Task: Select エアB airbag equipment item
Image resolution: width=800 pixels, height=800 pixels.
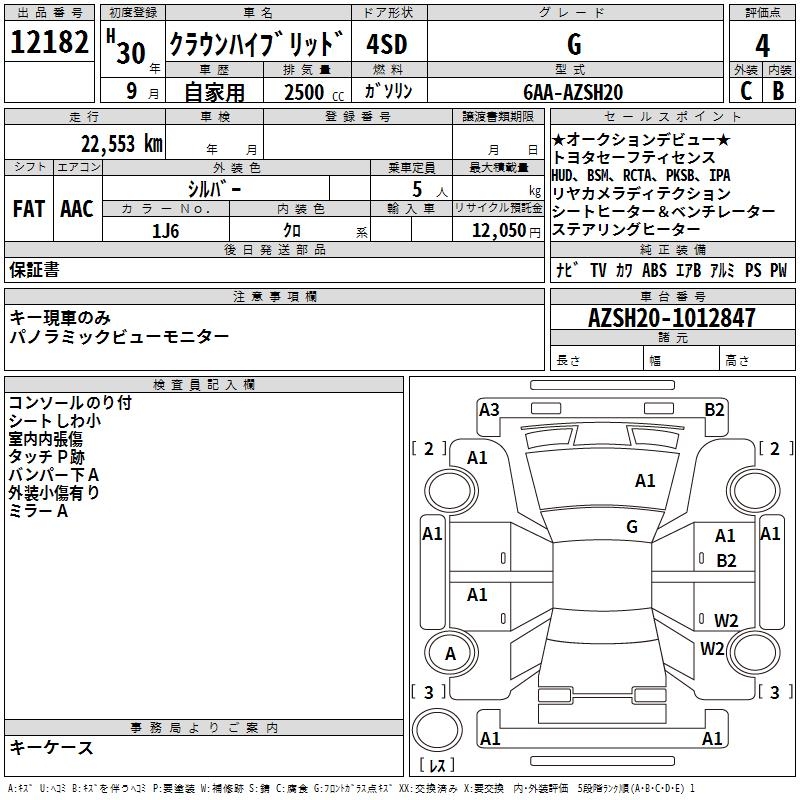Action: click(x=688, y=270)
